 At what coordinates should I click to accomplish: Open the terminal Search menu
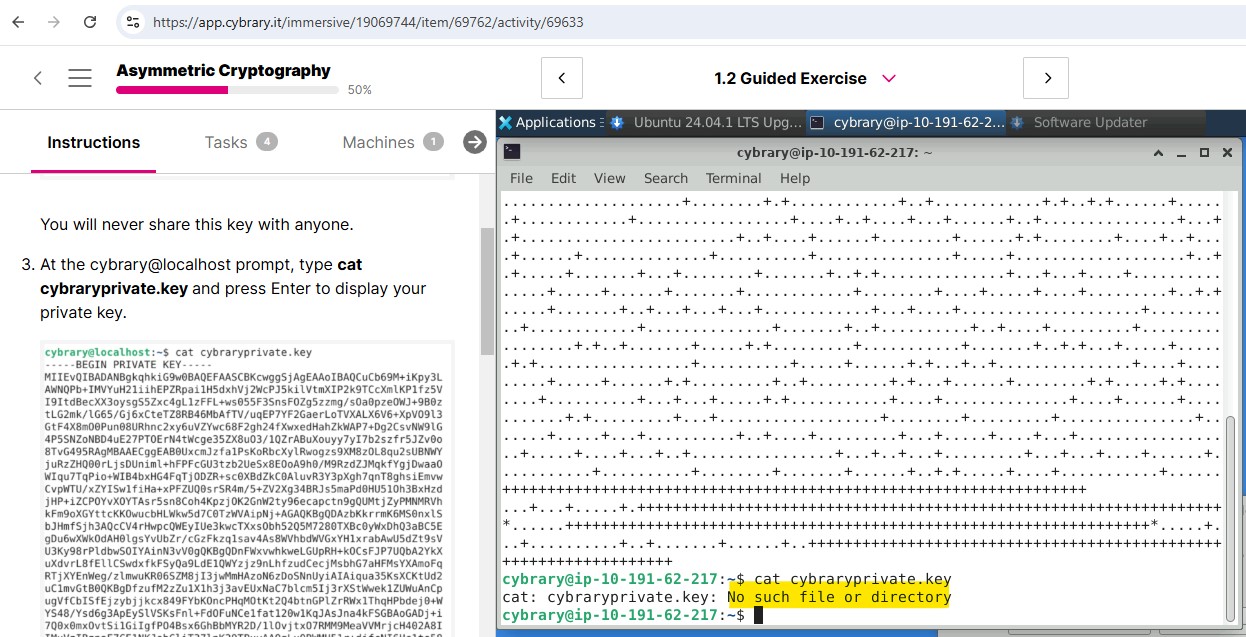coord(665,178)
